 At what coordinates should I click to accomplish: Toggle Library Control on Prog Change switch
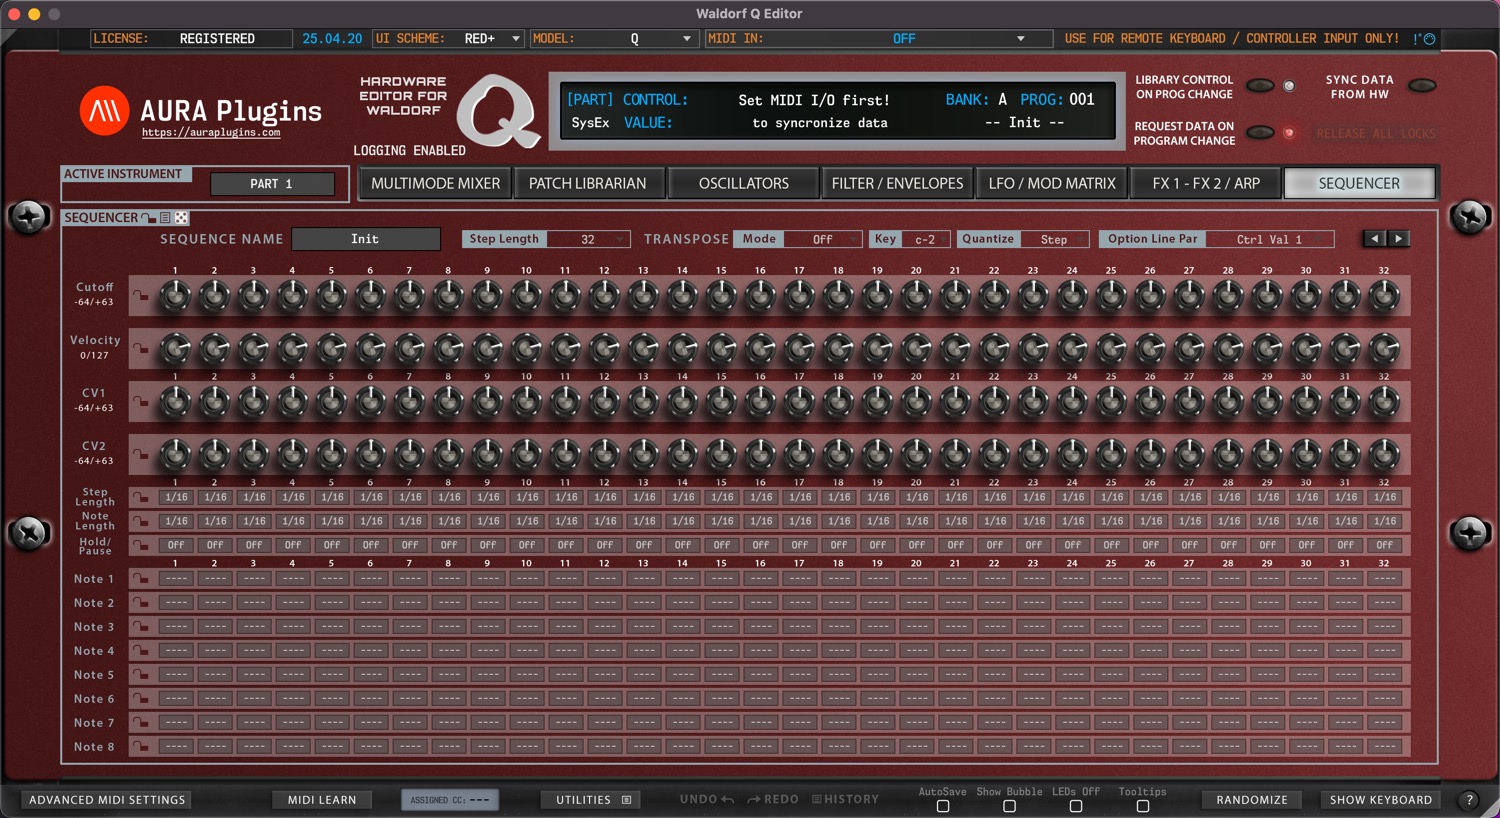click(x=1260, y=86)
